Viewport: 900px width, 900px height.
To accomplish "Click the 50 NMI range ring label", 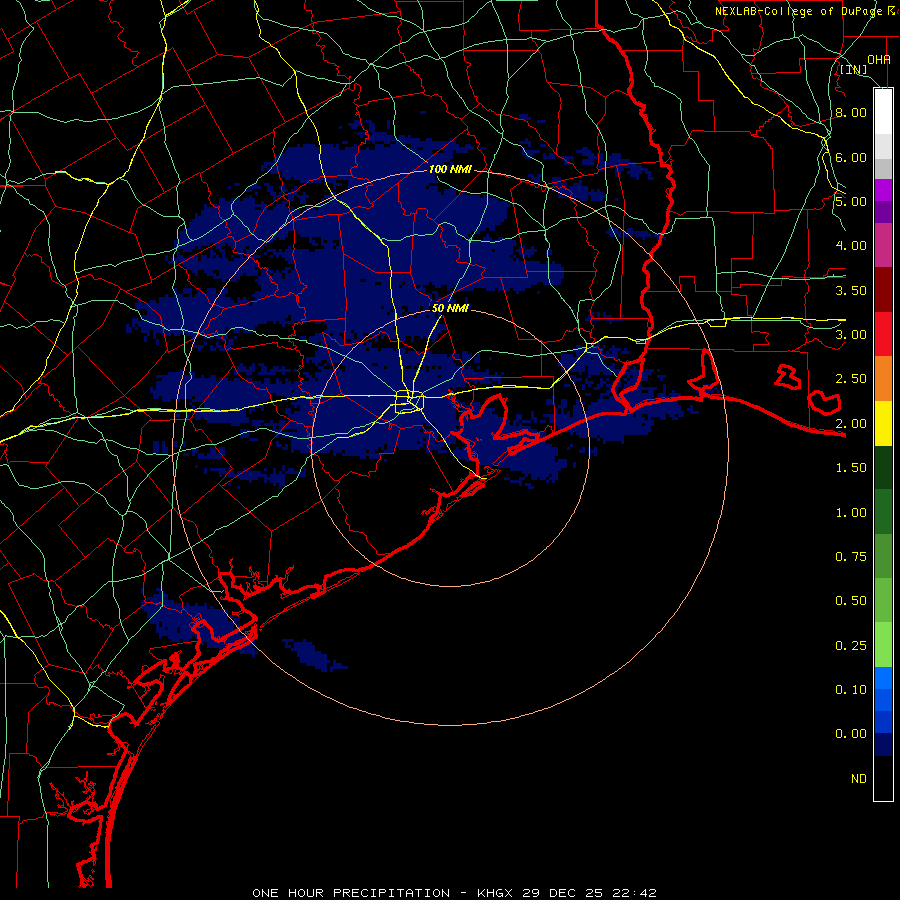I will pos(450,308).
